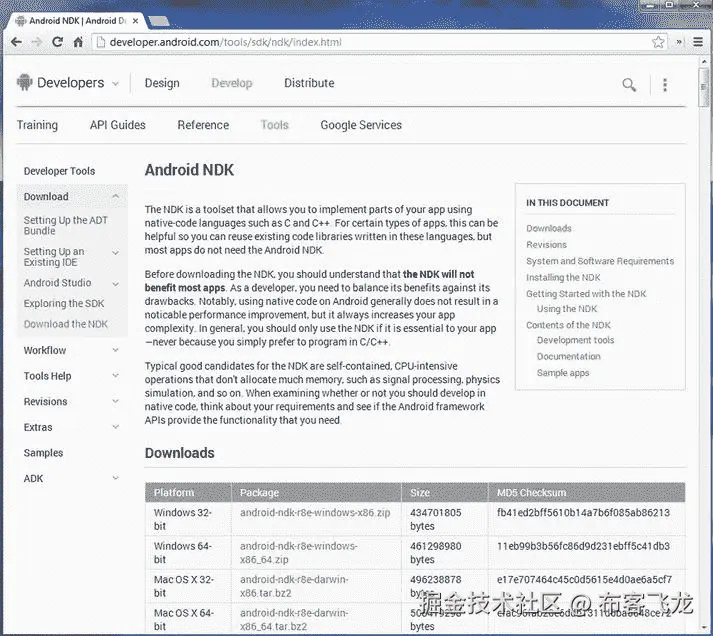The image size is (713, 636).
Task: Click the page vertical scrollbar thumb
Action: coord(703,87)
